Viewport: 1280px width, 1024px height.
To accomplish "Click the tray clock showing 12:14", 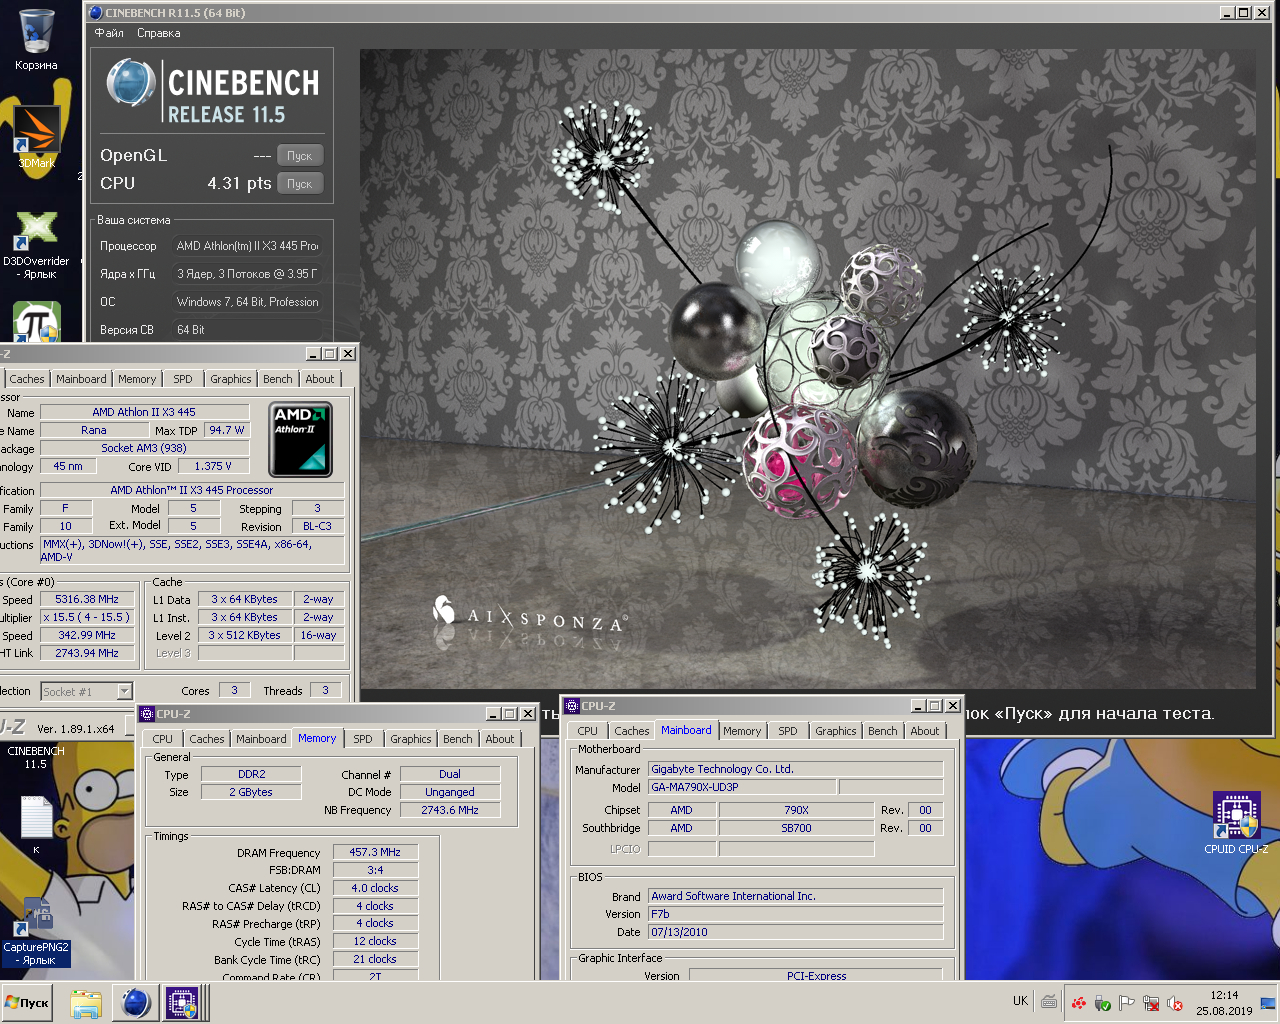I will click(1224, 1003).
